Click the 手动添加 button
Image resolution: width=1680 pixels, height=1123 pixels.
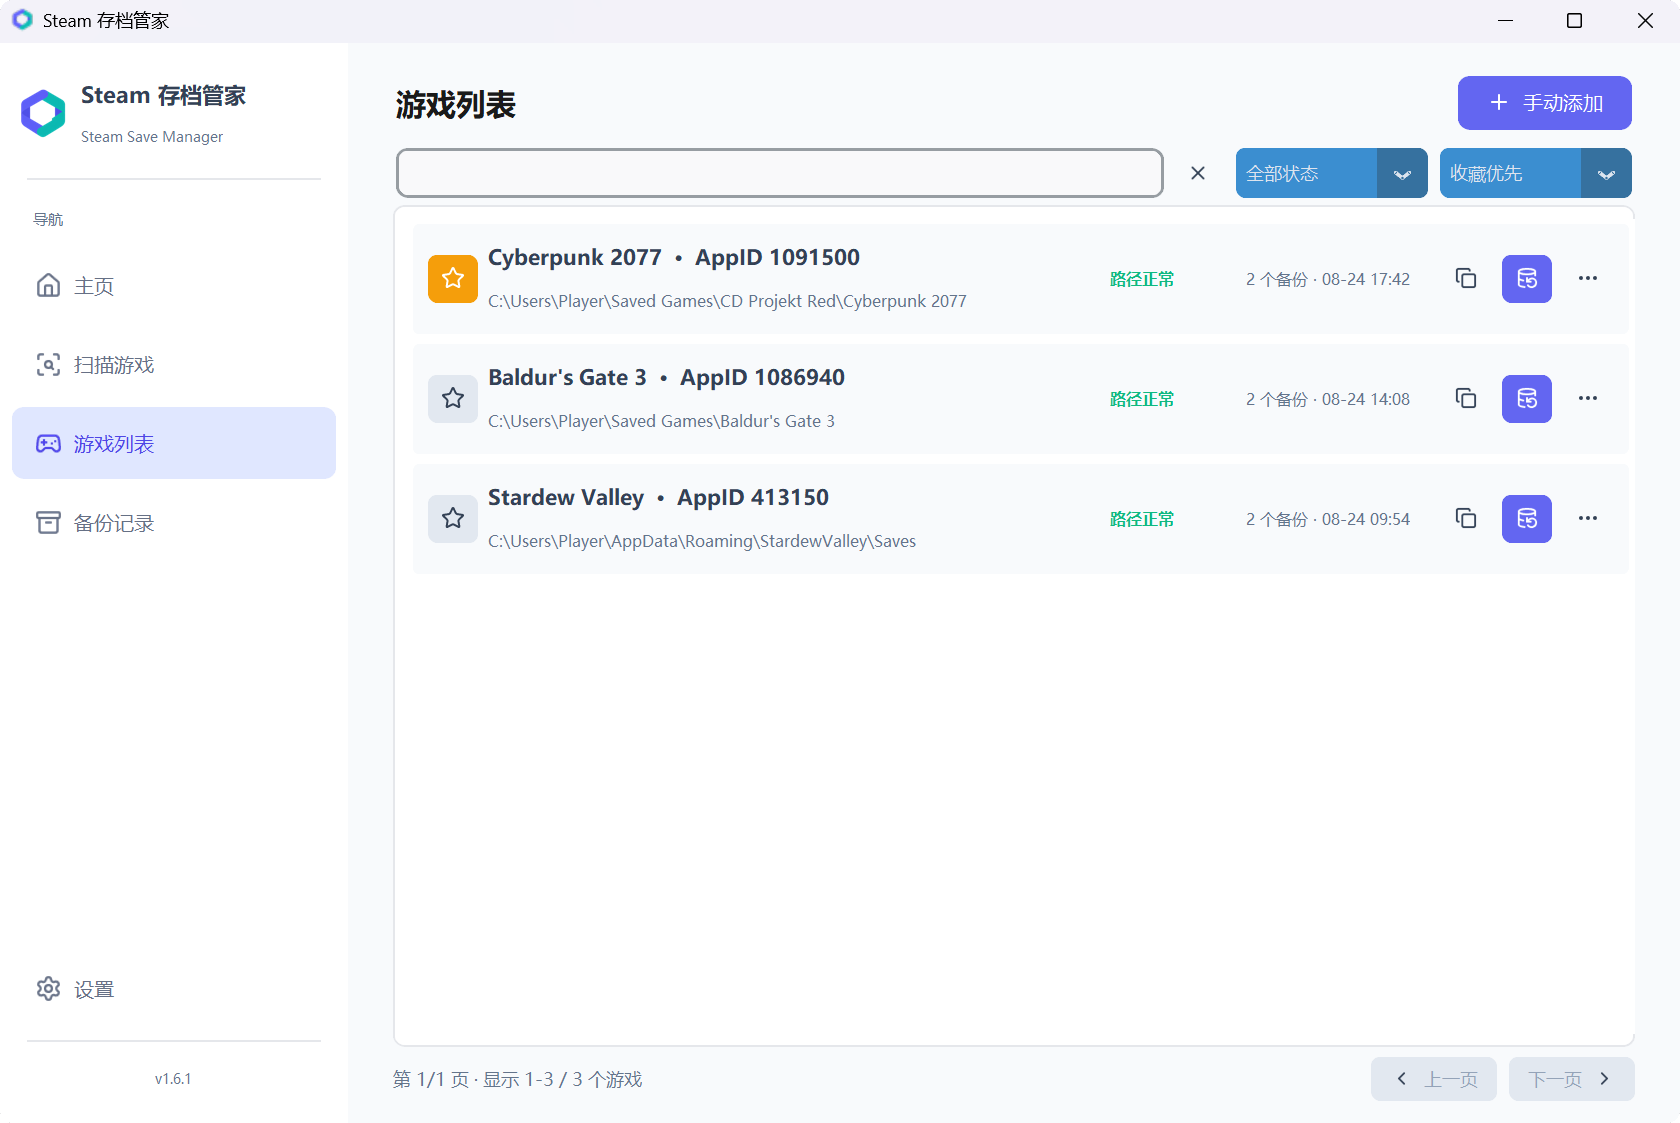1544,103
